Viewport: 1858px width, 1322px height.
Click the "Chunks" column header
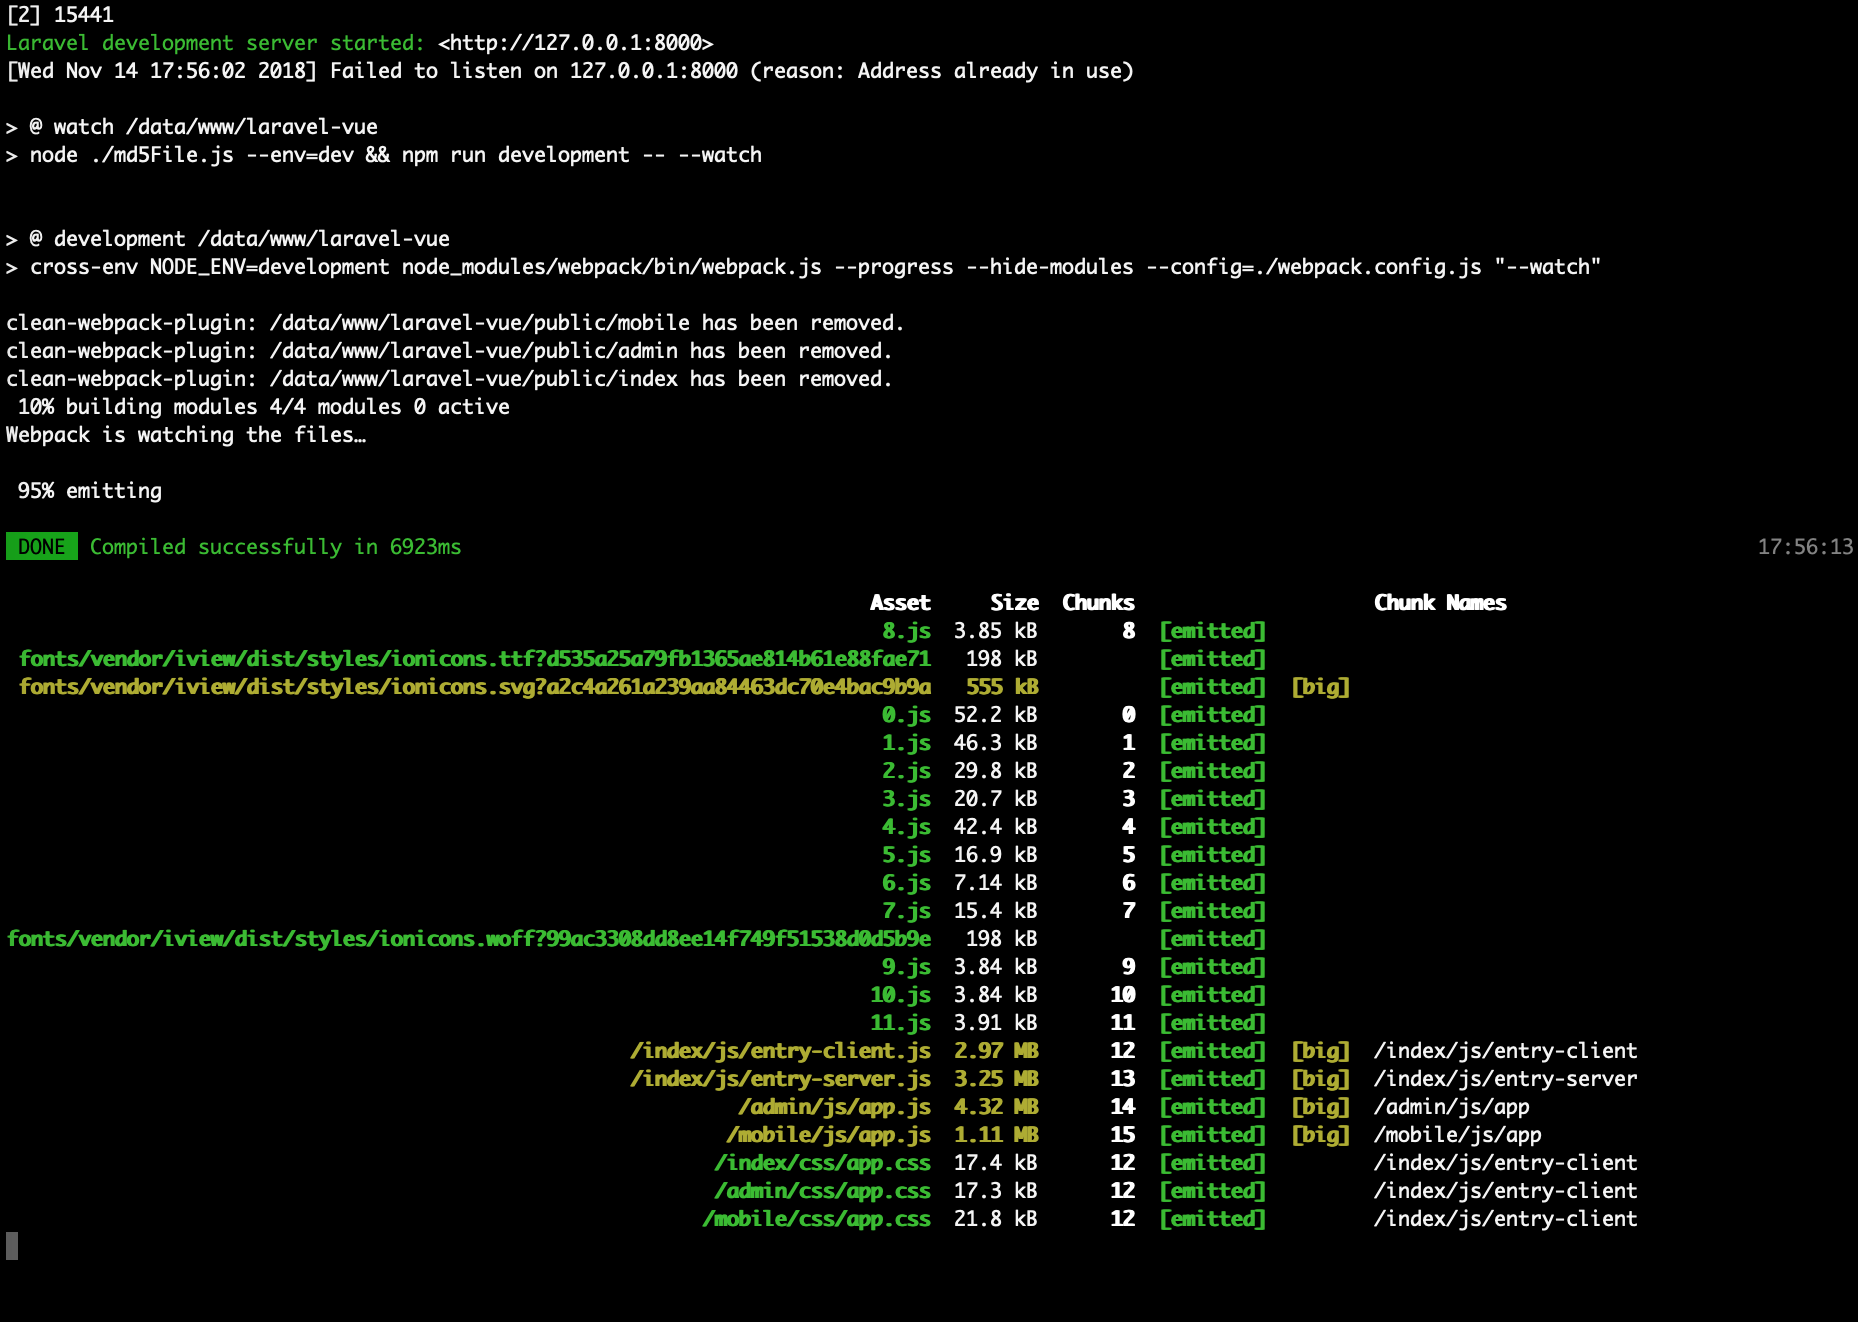pyautogui.click(x=1098, y=603)
